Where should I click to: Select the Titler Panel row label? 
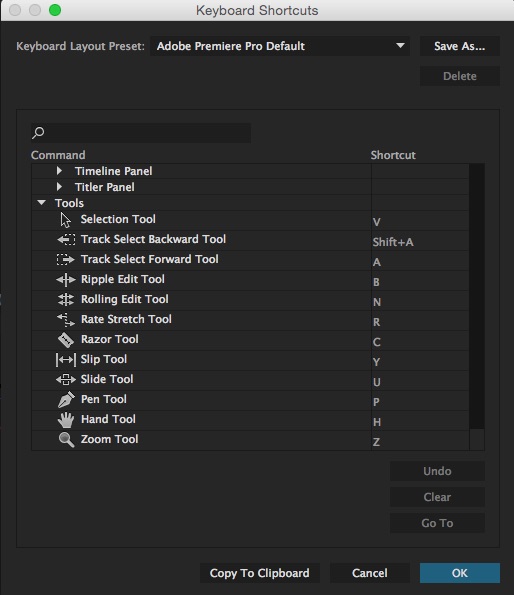(105, 187)
